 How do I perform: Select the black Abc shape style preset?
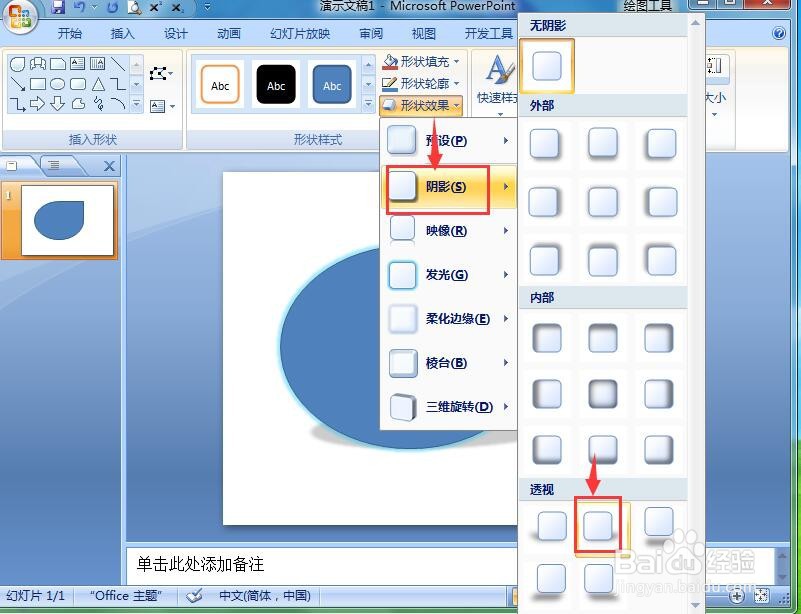pos(276,85)
